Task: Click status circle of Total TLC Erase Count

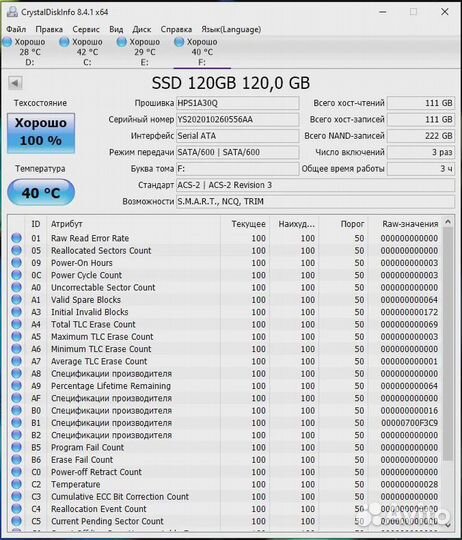Action: click(16, 324)
